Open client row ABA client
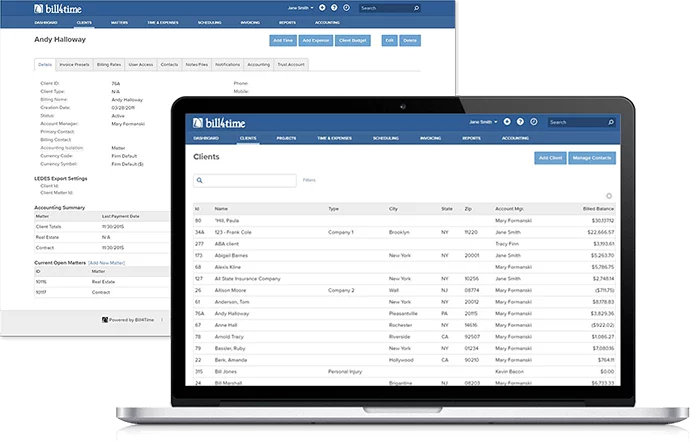The height and width of the screenshot is (441, 700). (404, 244)
